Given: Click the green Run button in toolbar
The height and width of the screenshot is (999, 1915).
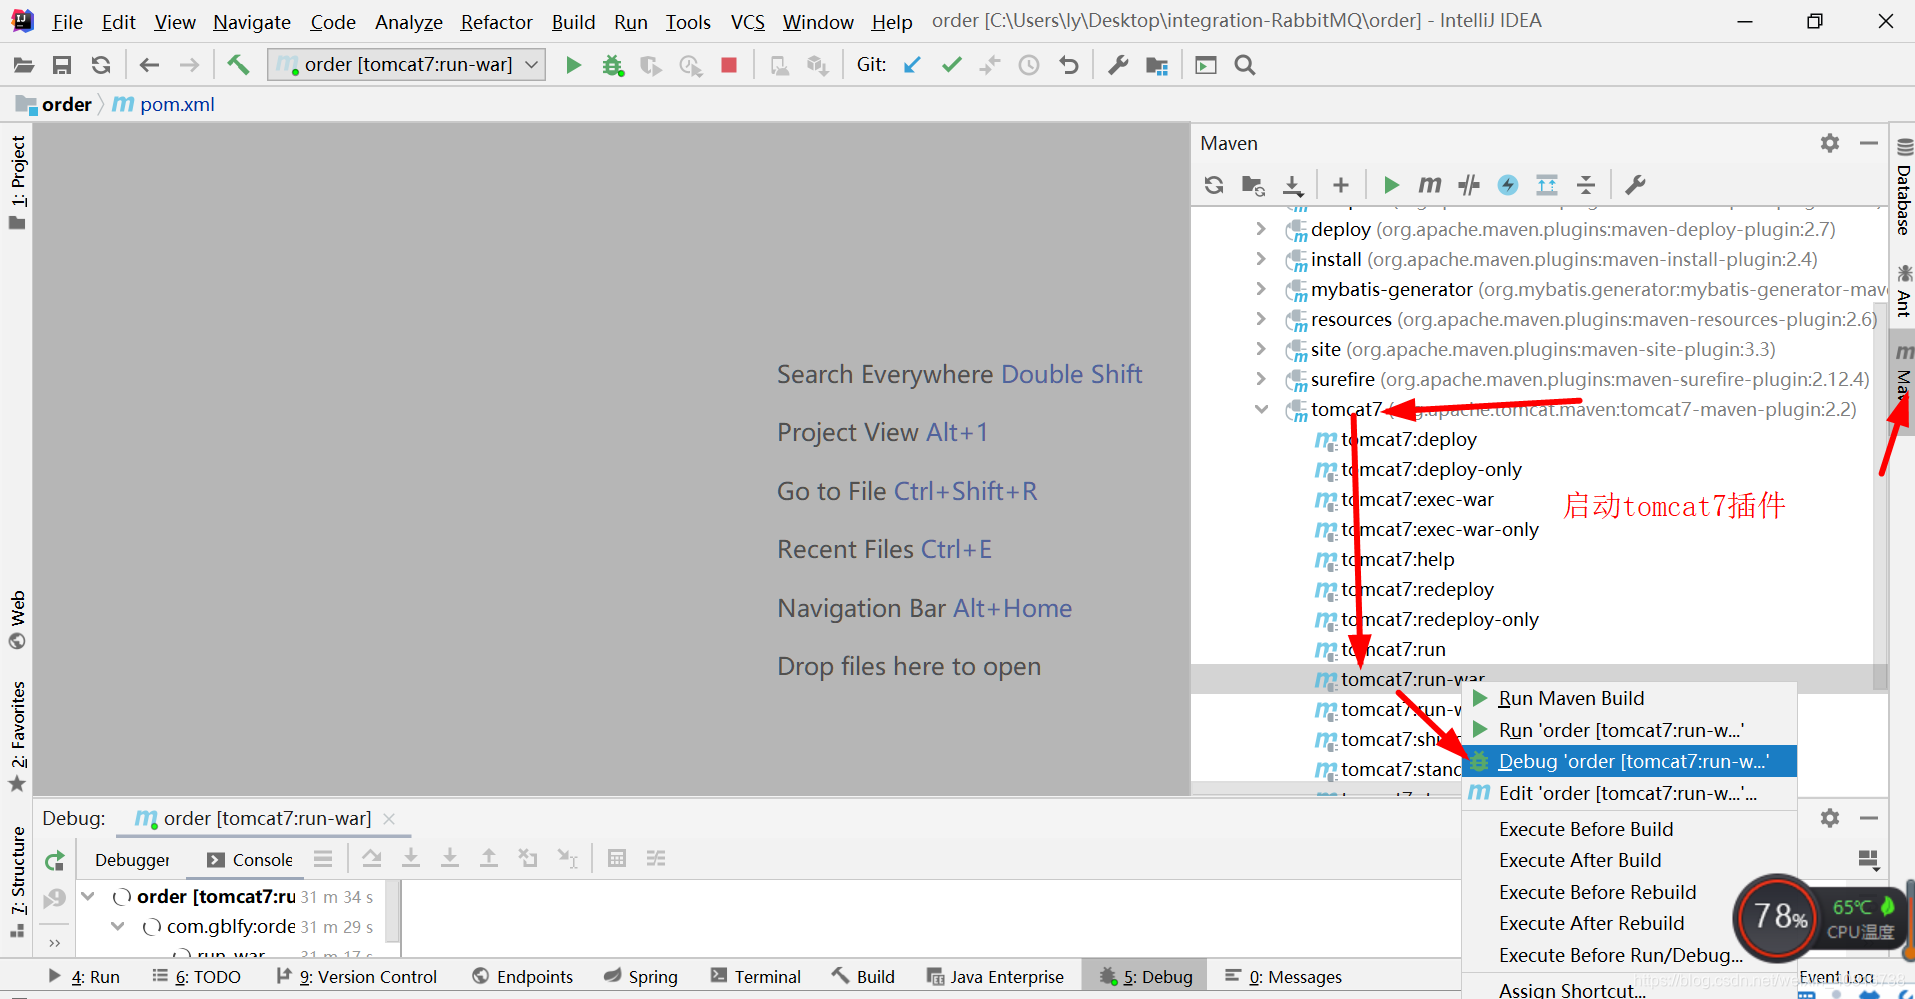Looking at the screenshot, I should pyautogui.click(x=573, y=65).
